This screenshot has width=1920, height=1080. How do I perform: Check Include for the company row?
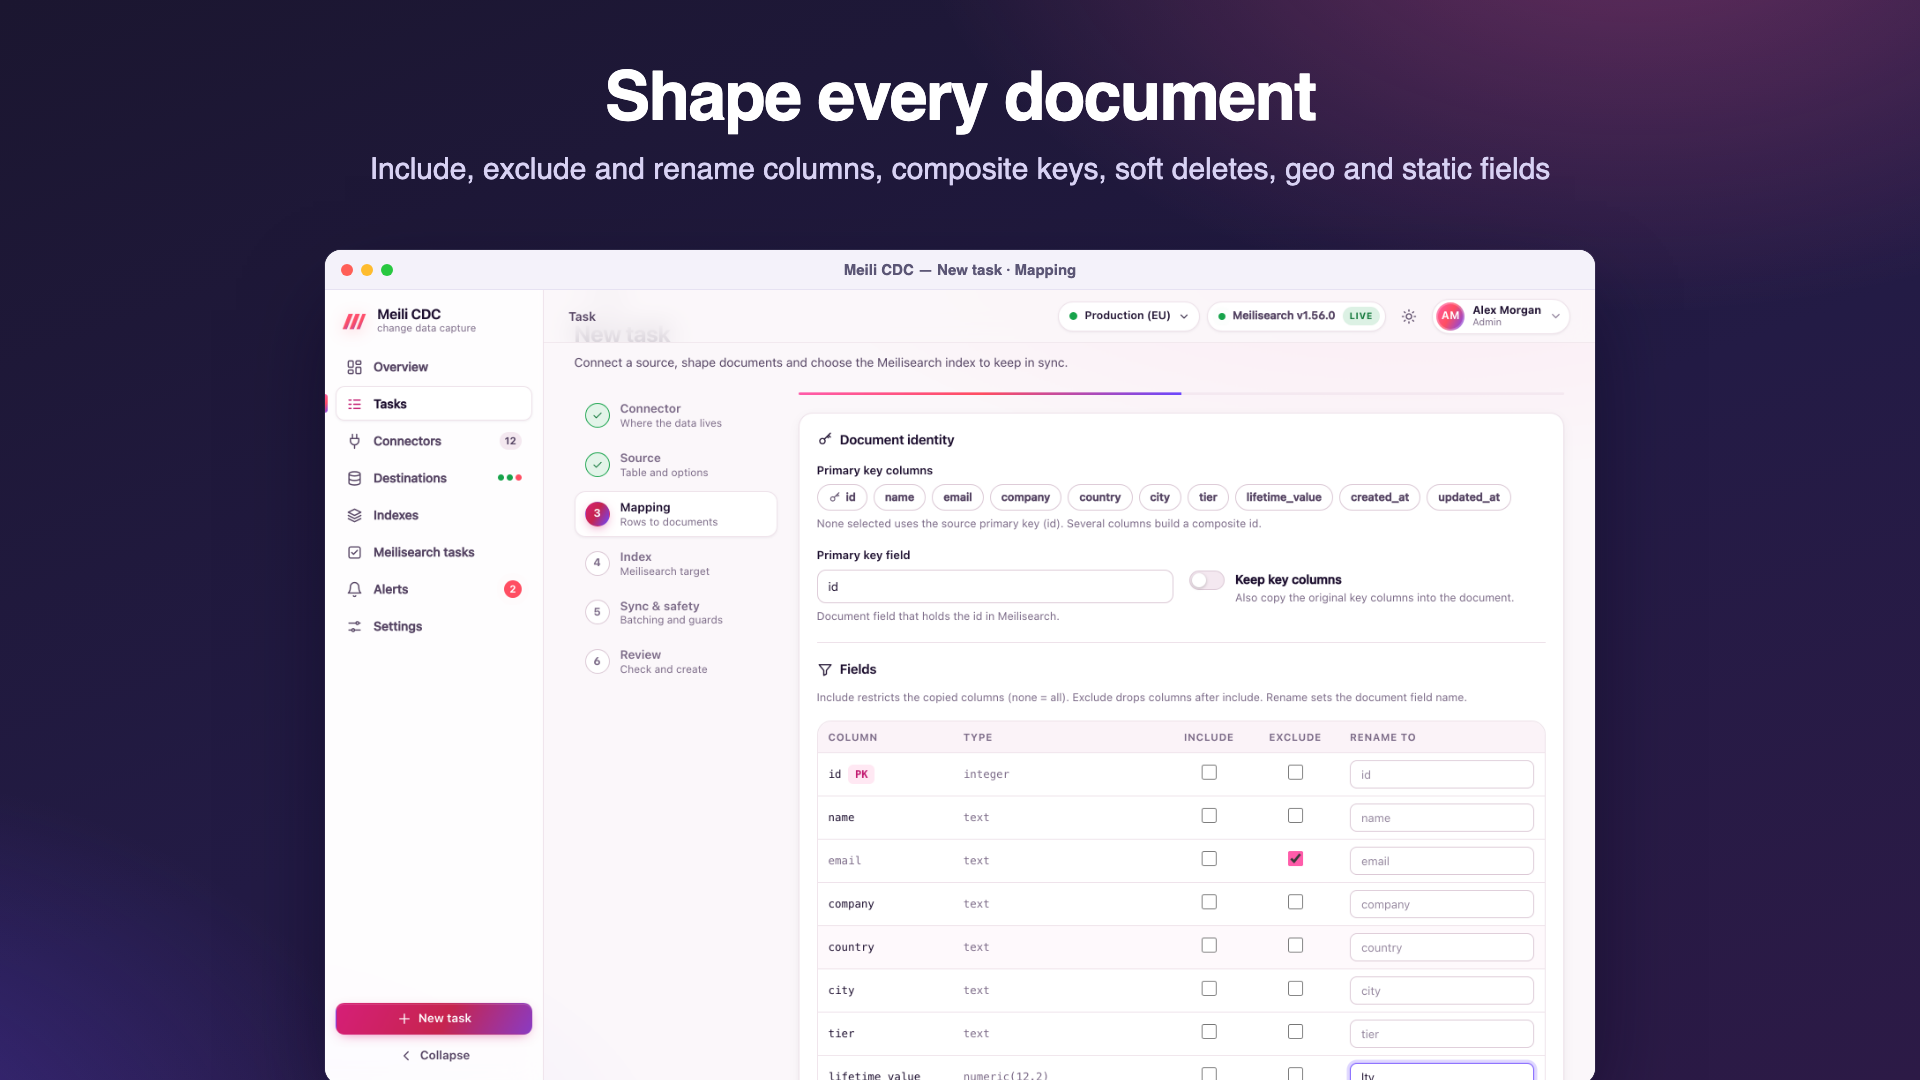tap(1209, 902)
